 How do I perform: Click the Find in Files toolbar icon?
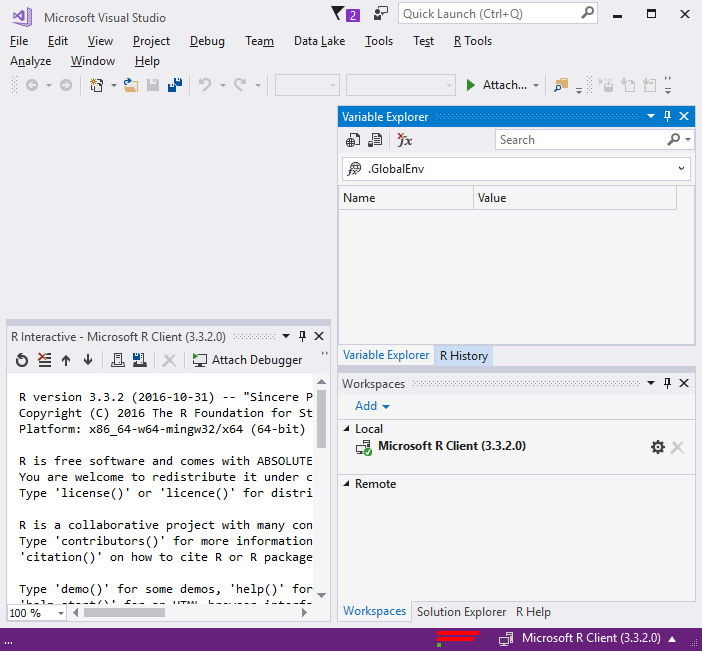(x=561, y=85)
